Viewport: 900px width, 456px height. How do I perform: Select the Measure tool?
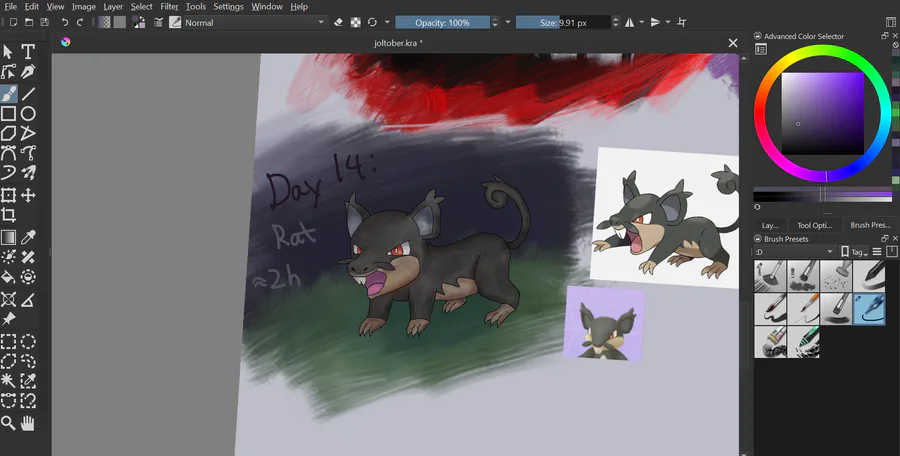point(28,299)
